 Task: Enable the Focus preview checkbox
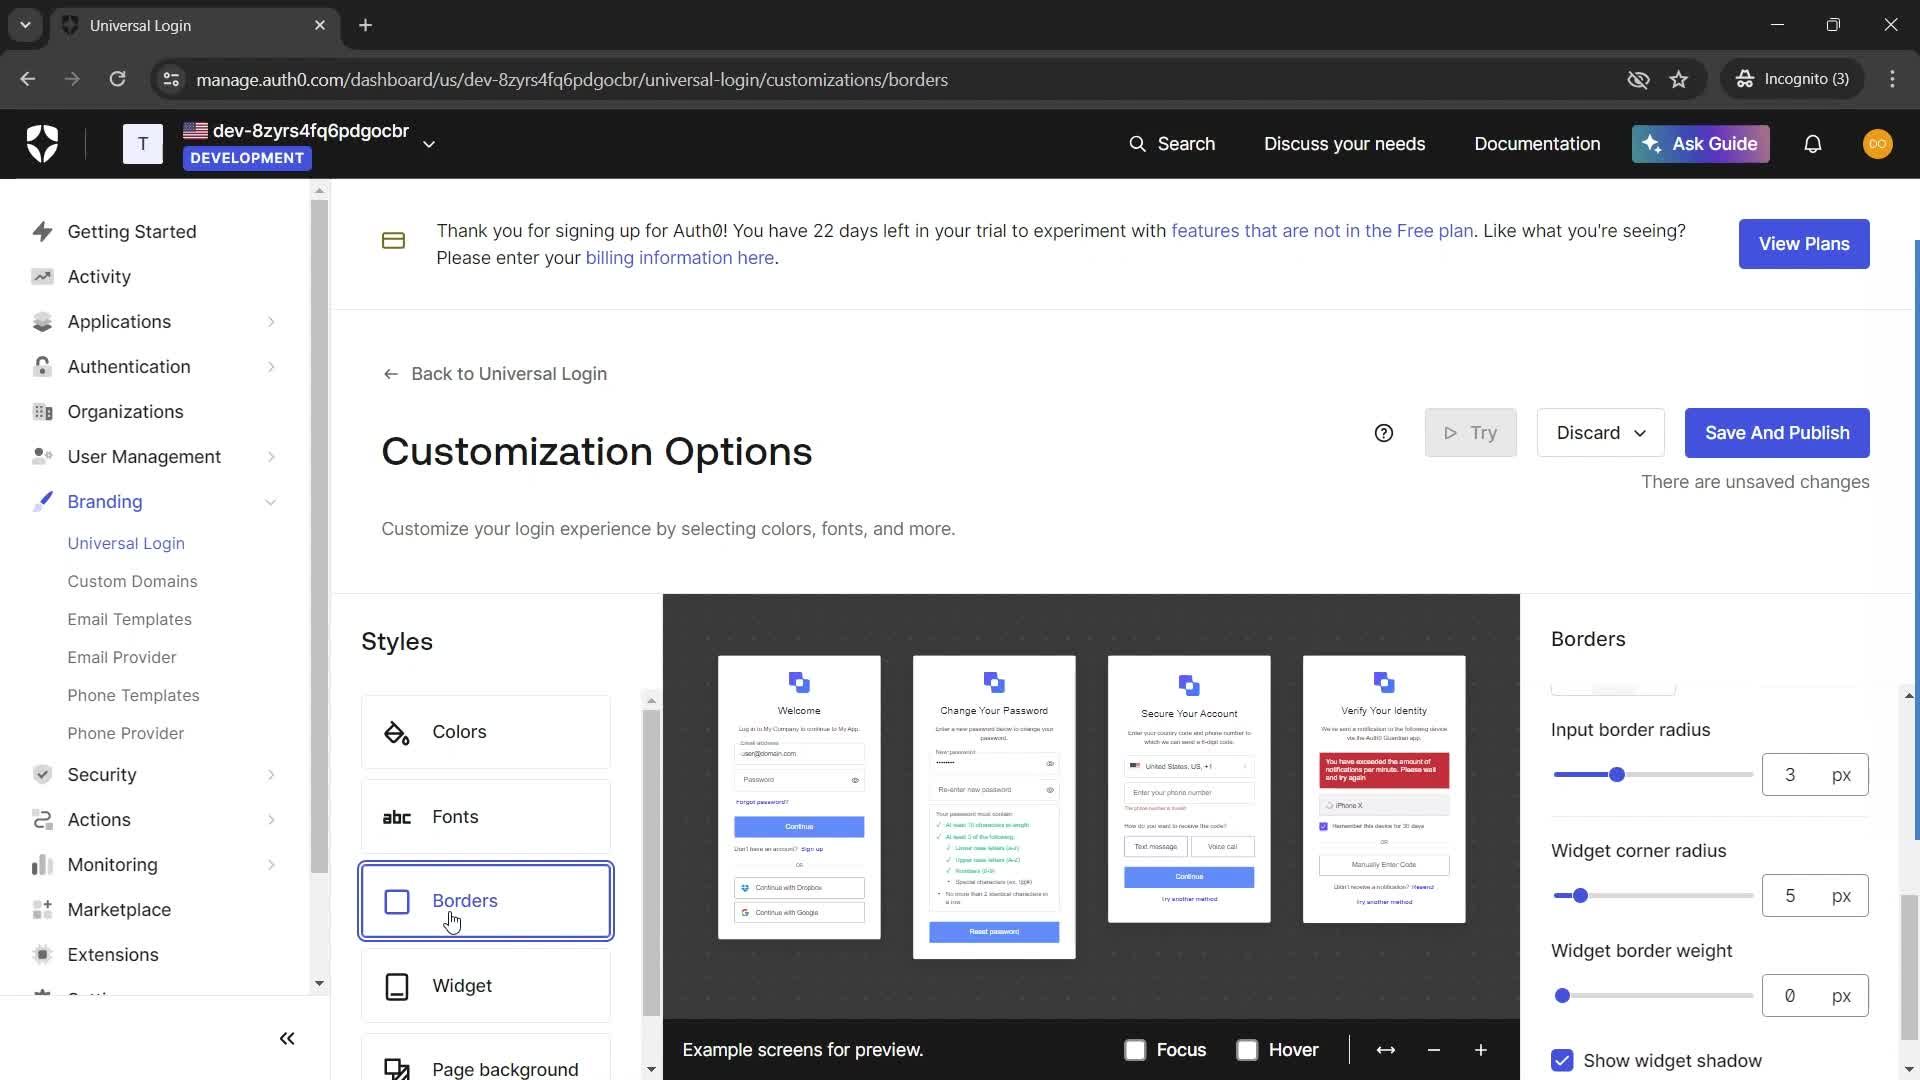click(x=1135, y=1050)
